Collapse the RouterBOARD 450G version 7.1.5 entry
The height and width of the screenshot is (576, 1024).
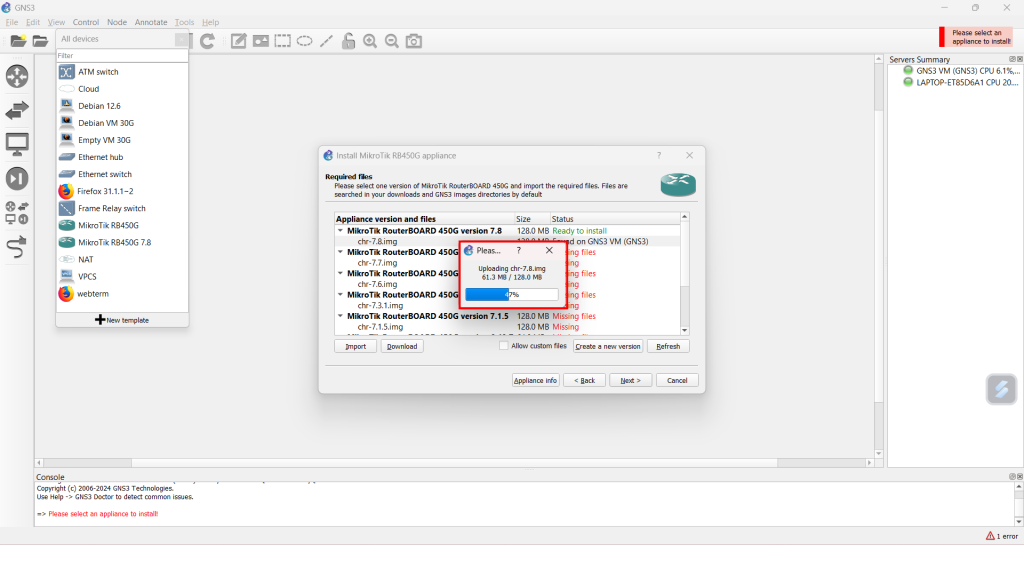340,316
